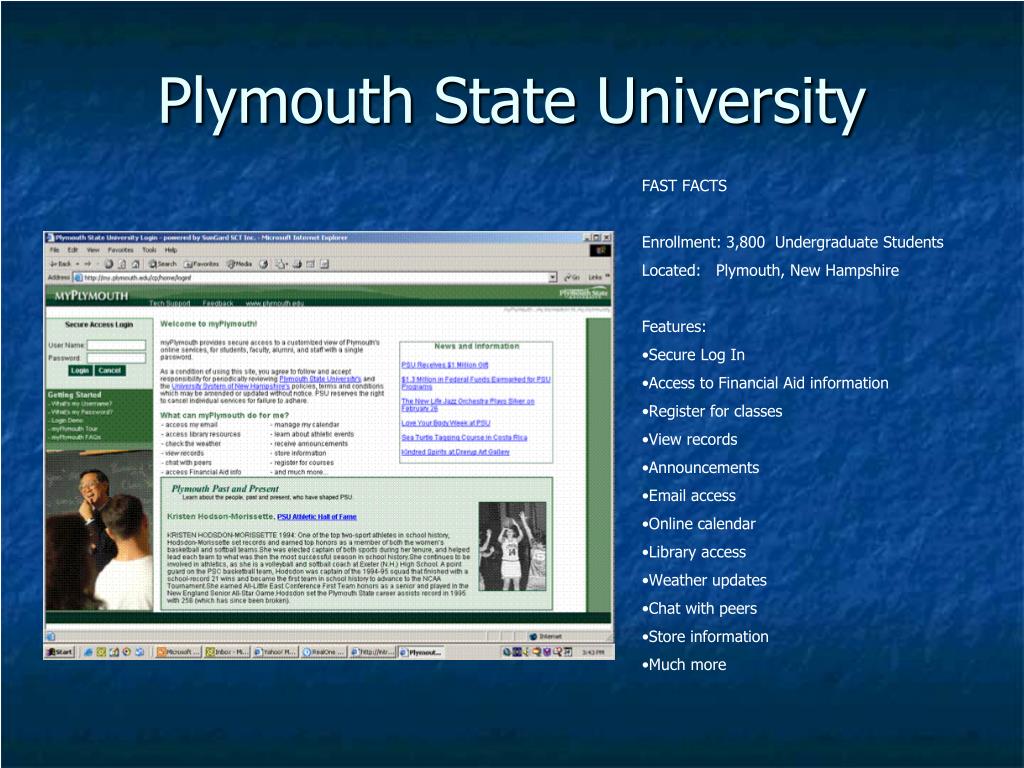Open the PSU Athletic Hall of Fame link

(317, 517)
